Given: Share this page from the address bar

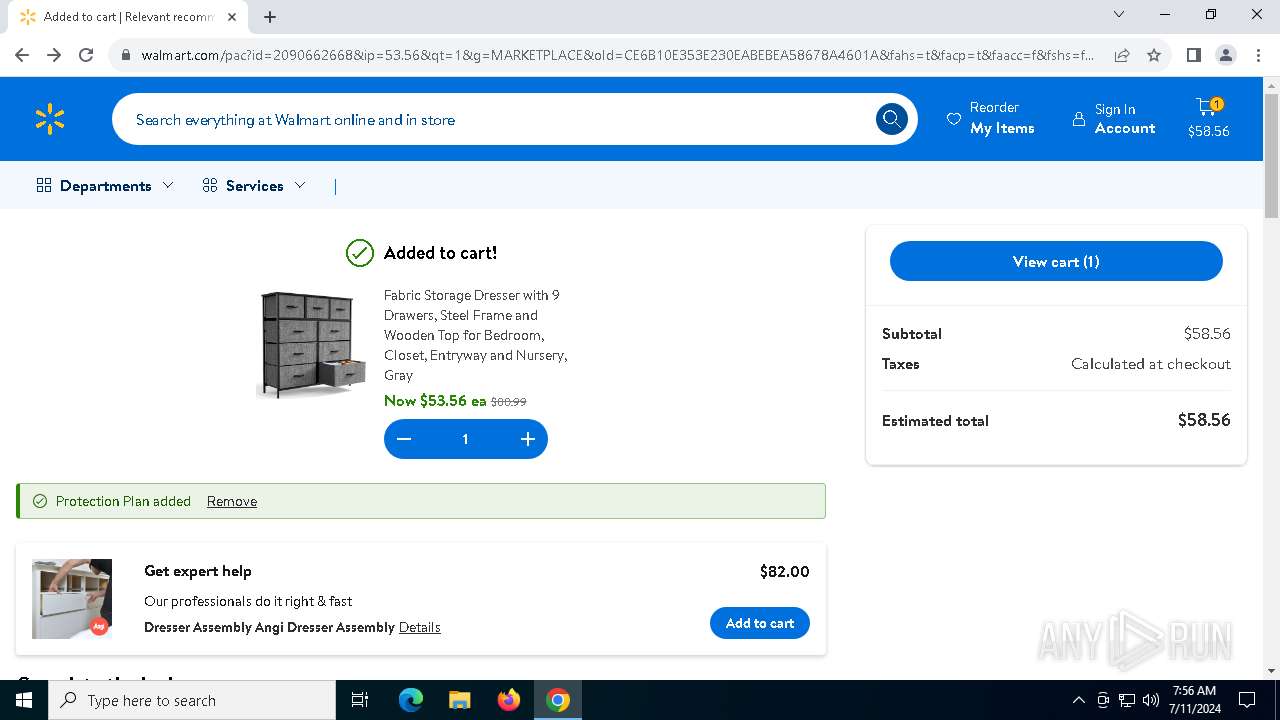Looking at the screenshot, I should tap(1122, 55).
